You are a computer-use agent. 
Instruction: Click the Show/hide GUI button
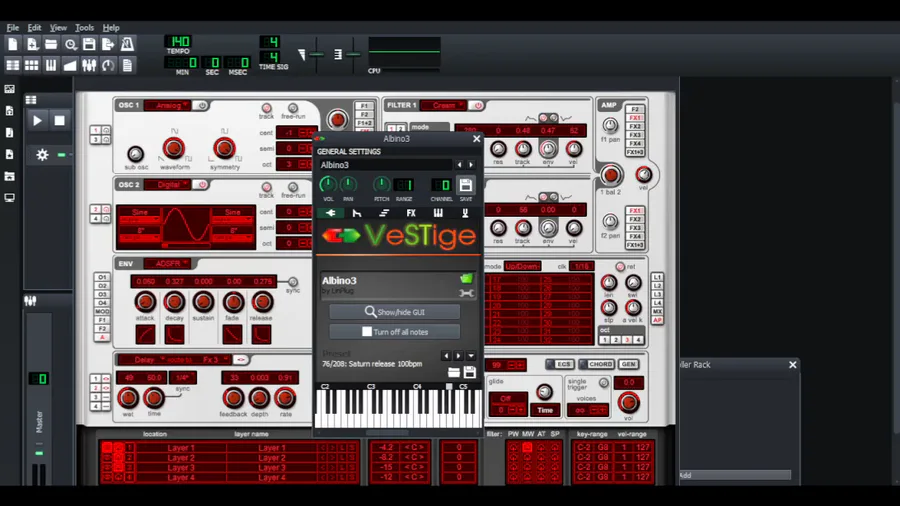394,312
